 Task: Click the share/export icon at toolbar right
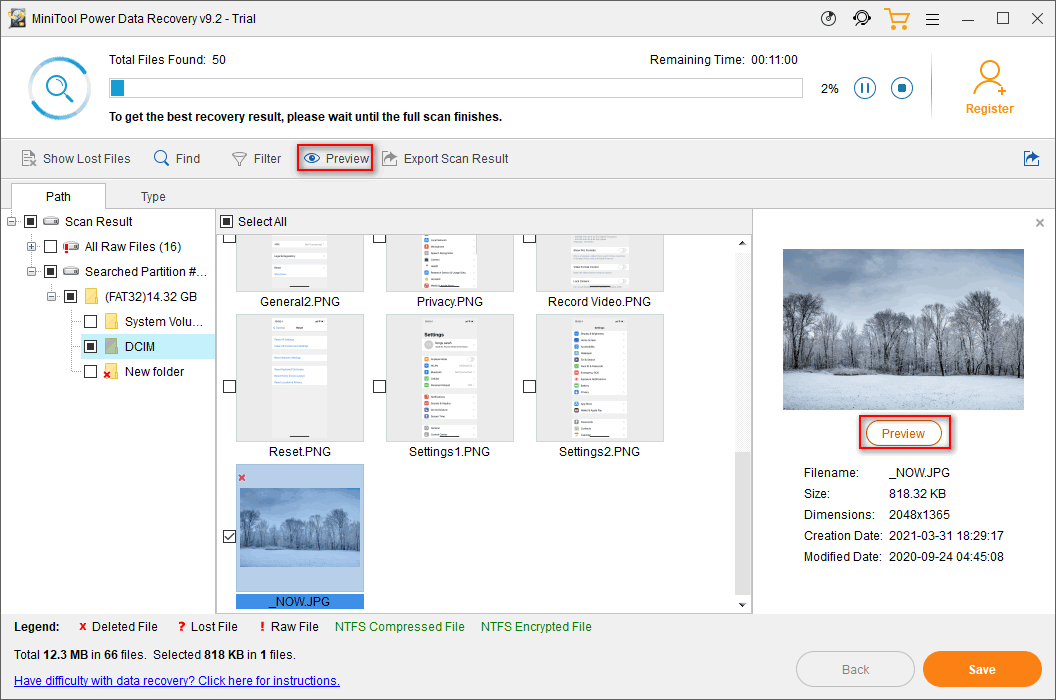tap(1031, 158)
